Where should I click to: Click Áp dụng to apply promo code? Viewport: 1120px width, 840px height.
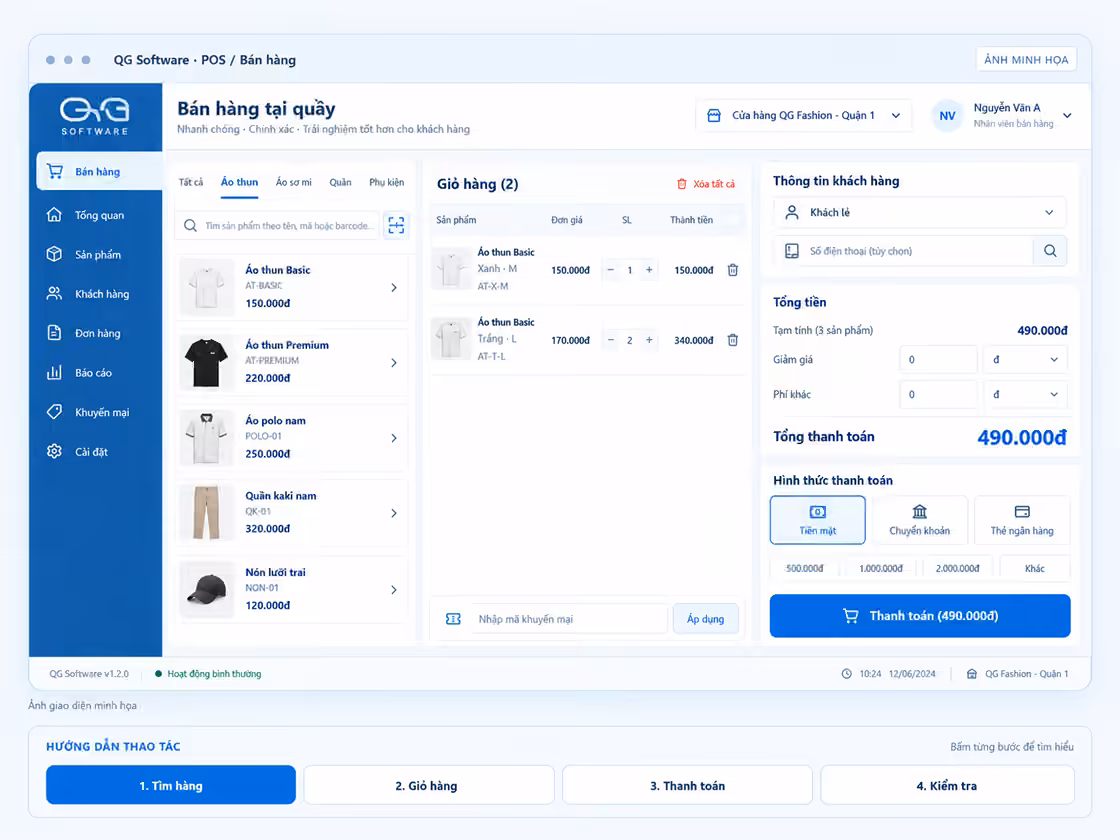tap(706, 619)
